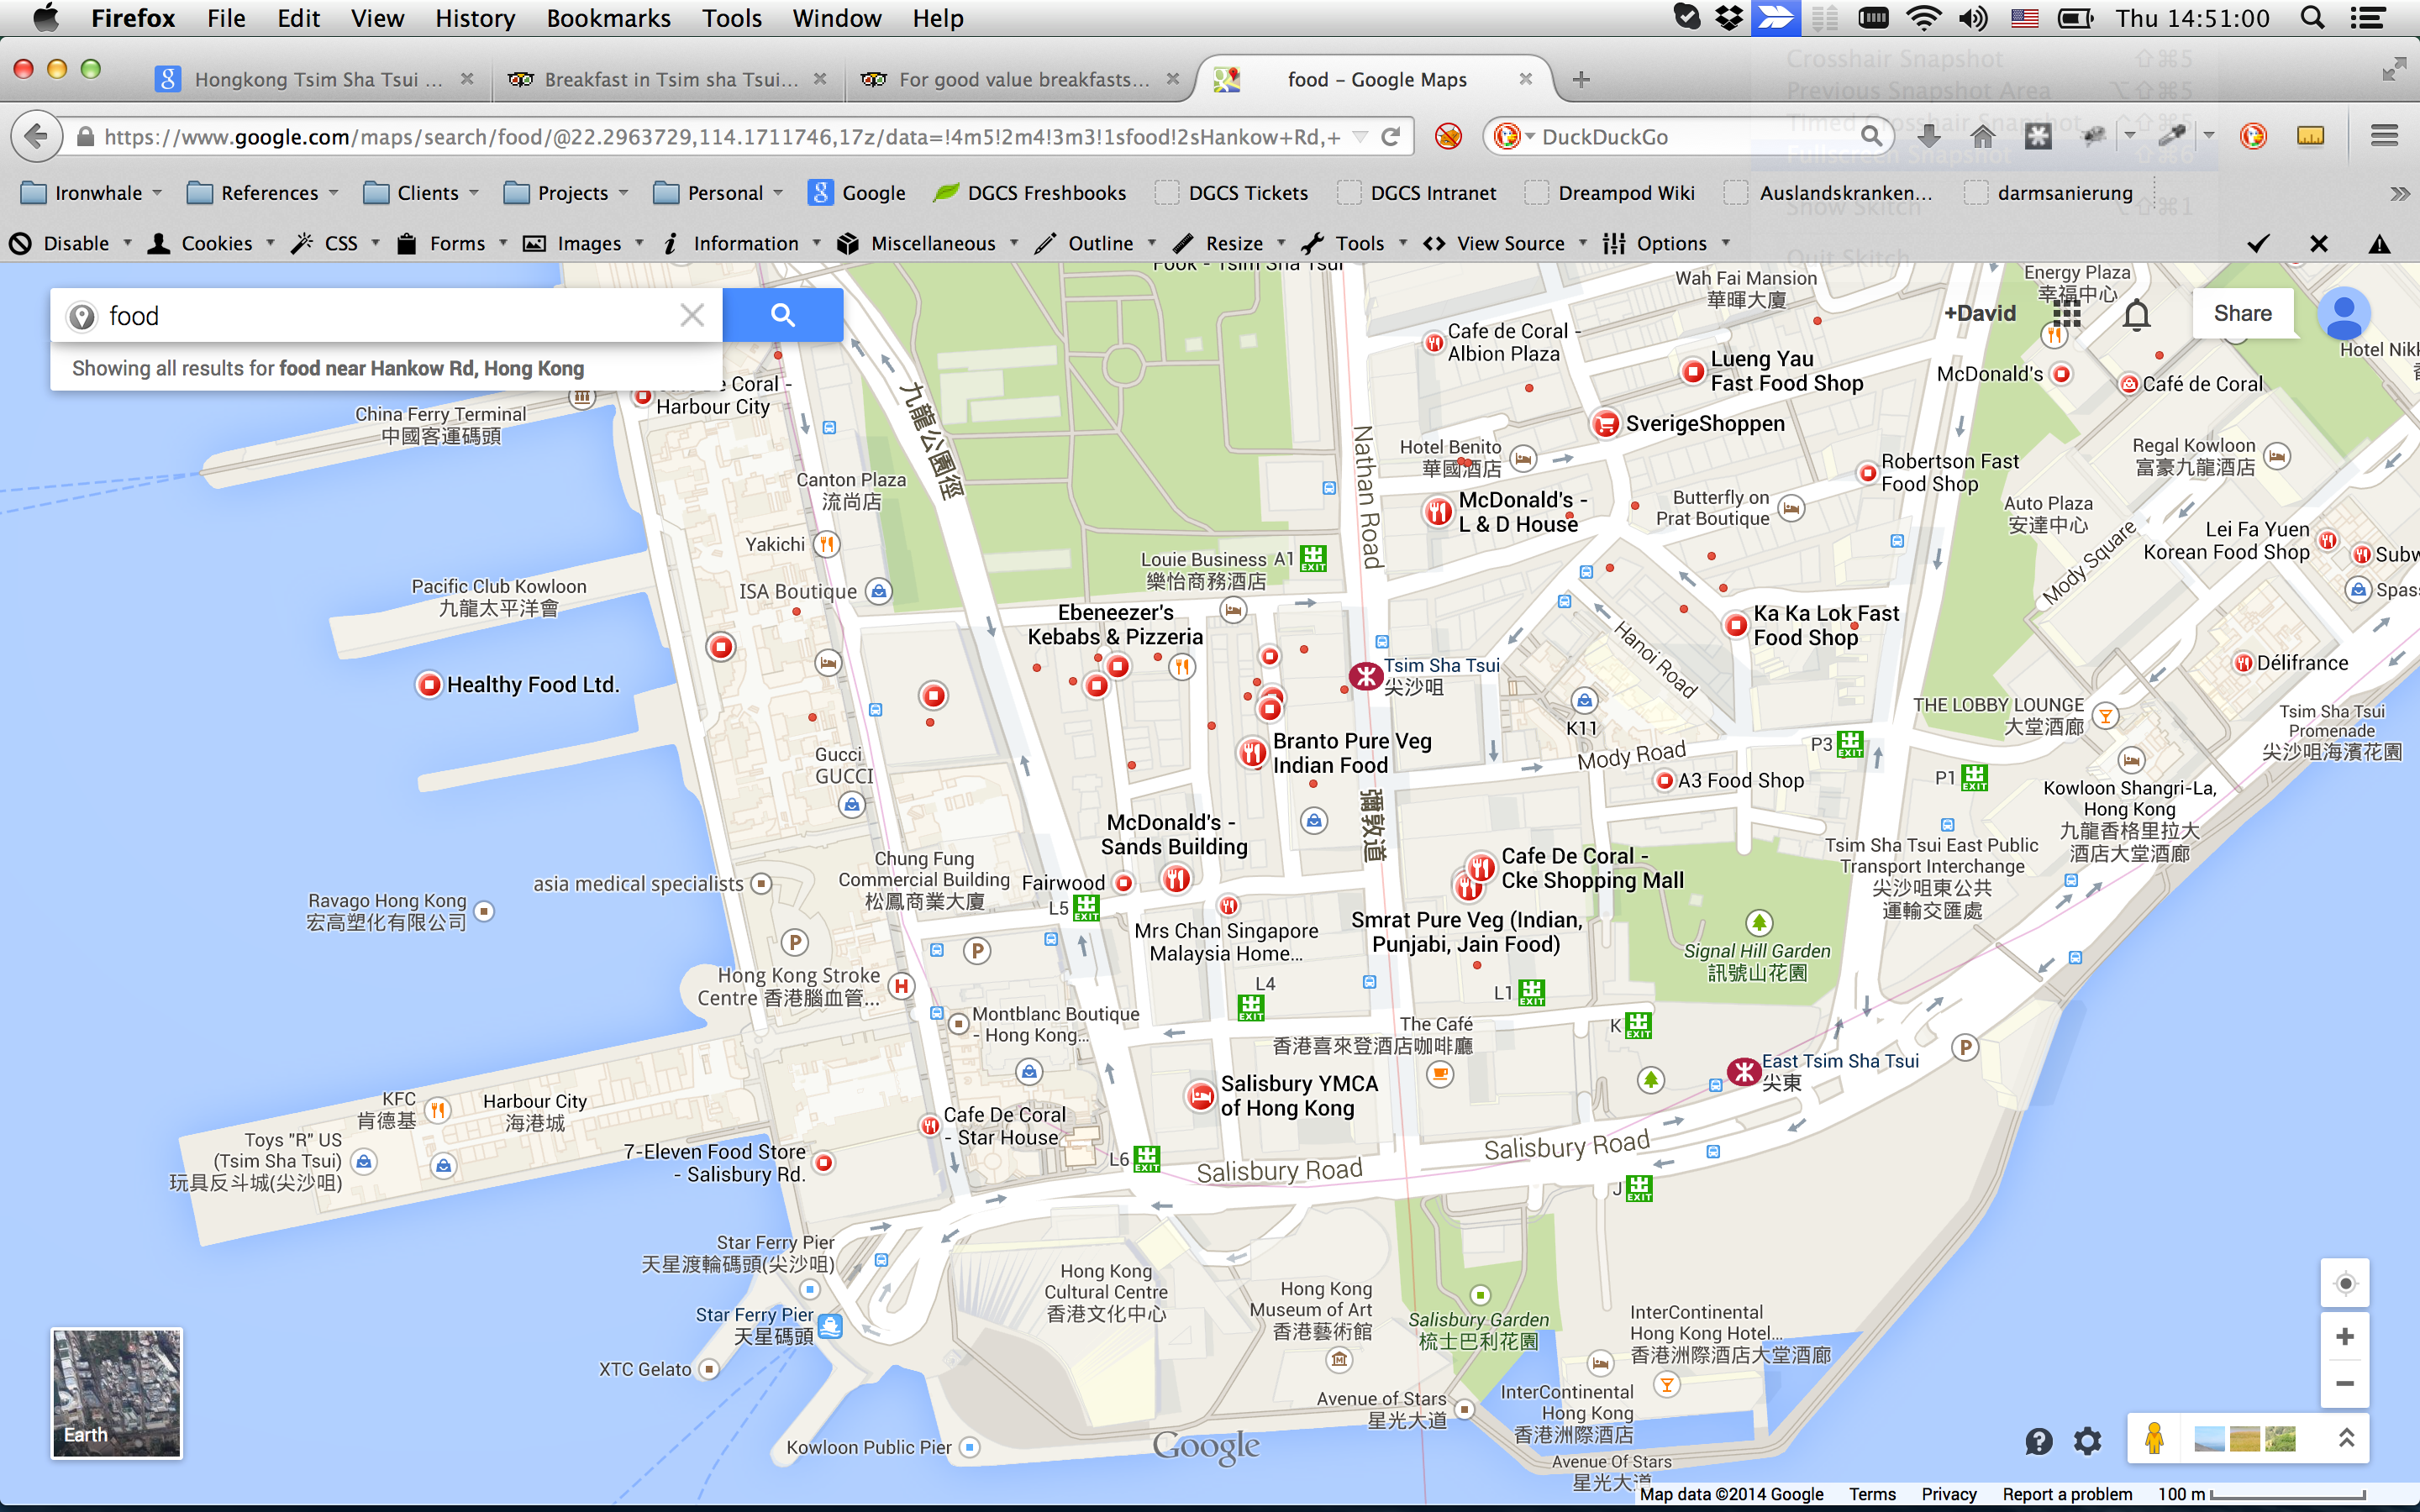Viewport: 2420px width, 1512px height.
Task: Open the Miscellaneous developer dropdown
Action: click(928, 243)
